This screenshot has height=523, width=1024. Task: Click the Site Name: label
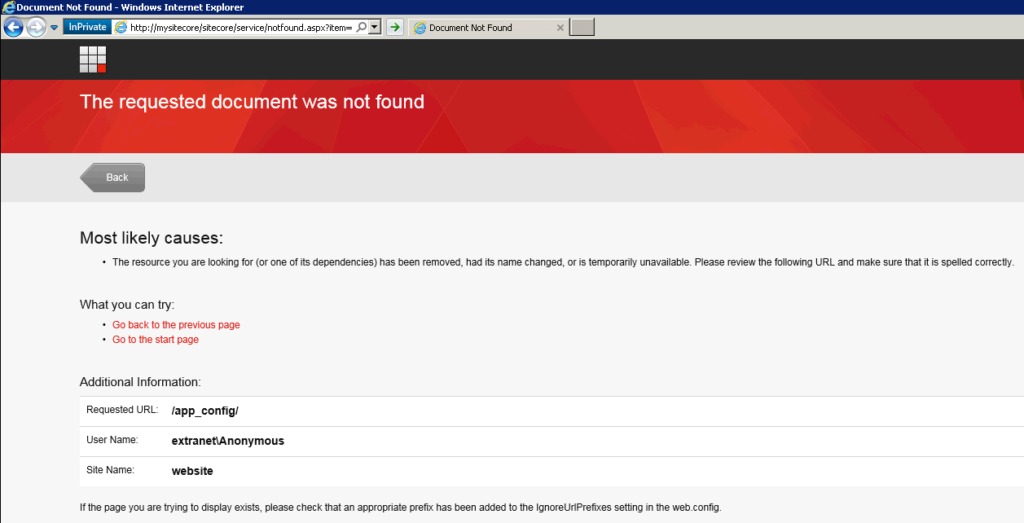click(110, 469)
